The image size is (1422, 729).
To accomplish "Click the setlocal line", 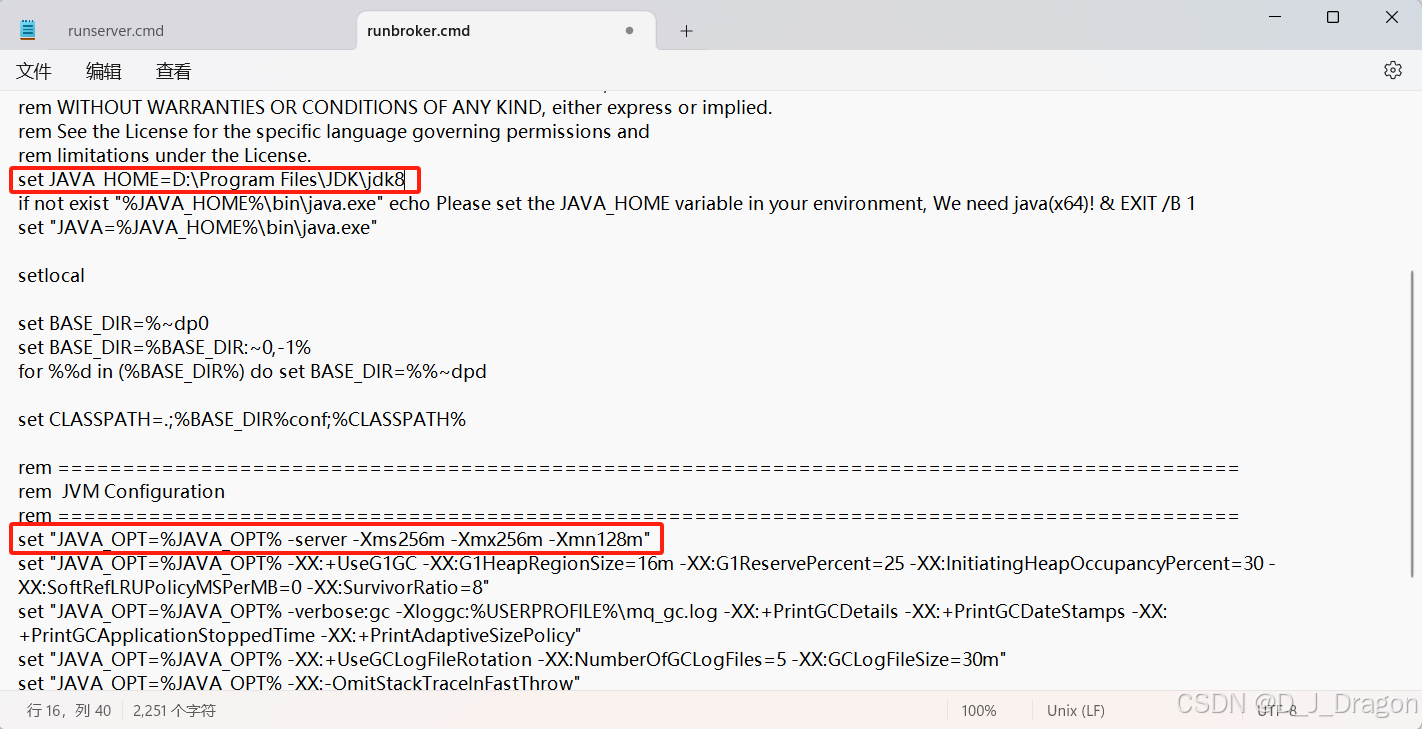I will click(51, 276).
